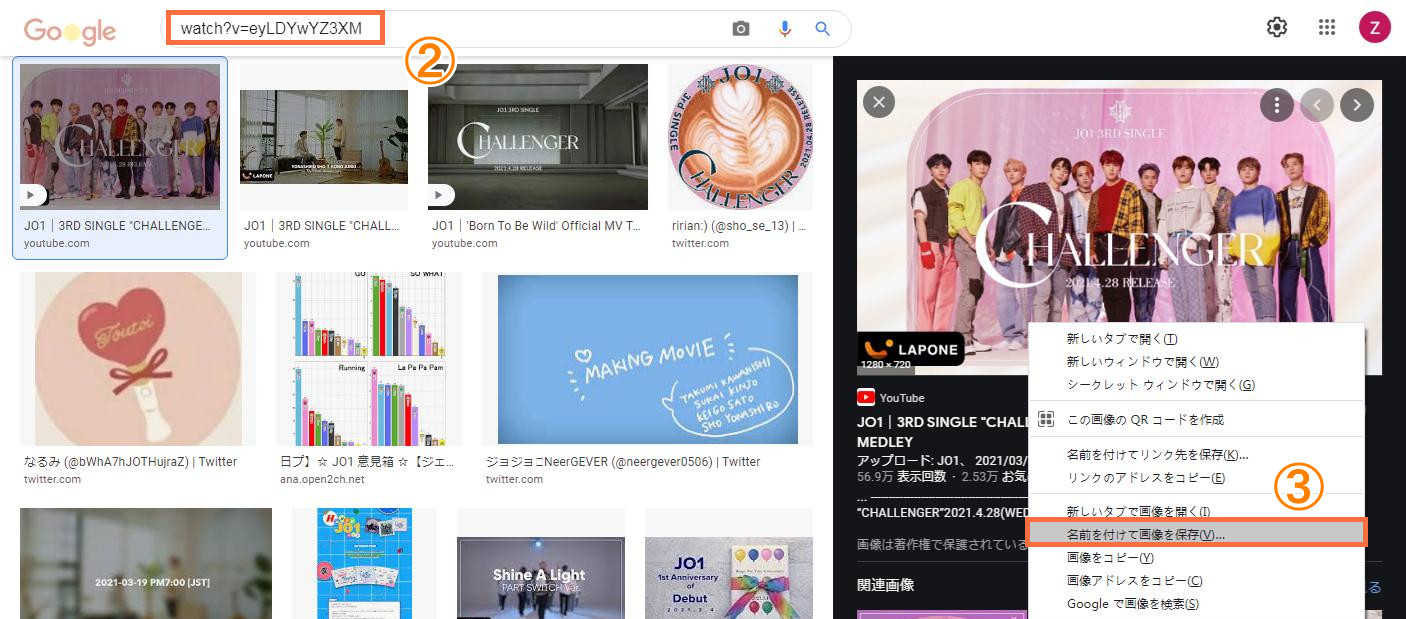Click the ジョジョニNeerGEVER Twitter caption

[x=623, y=462]
